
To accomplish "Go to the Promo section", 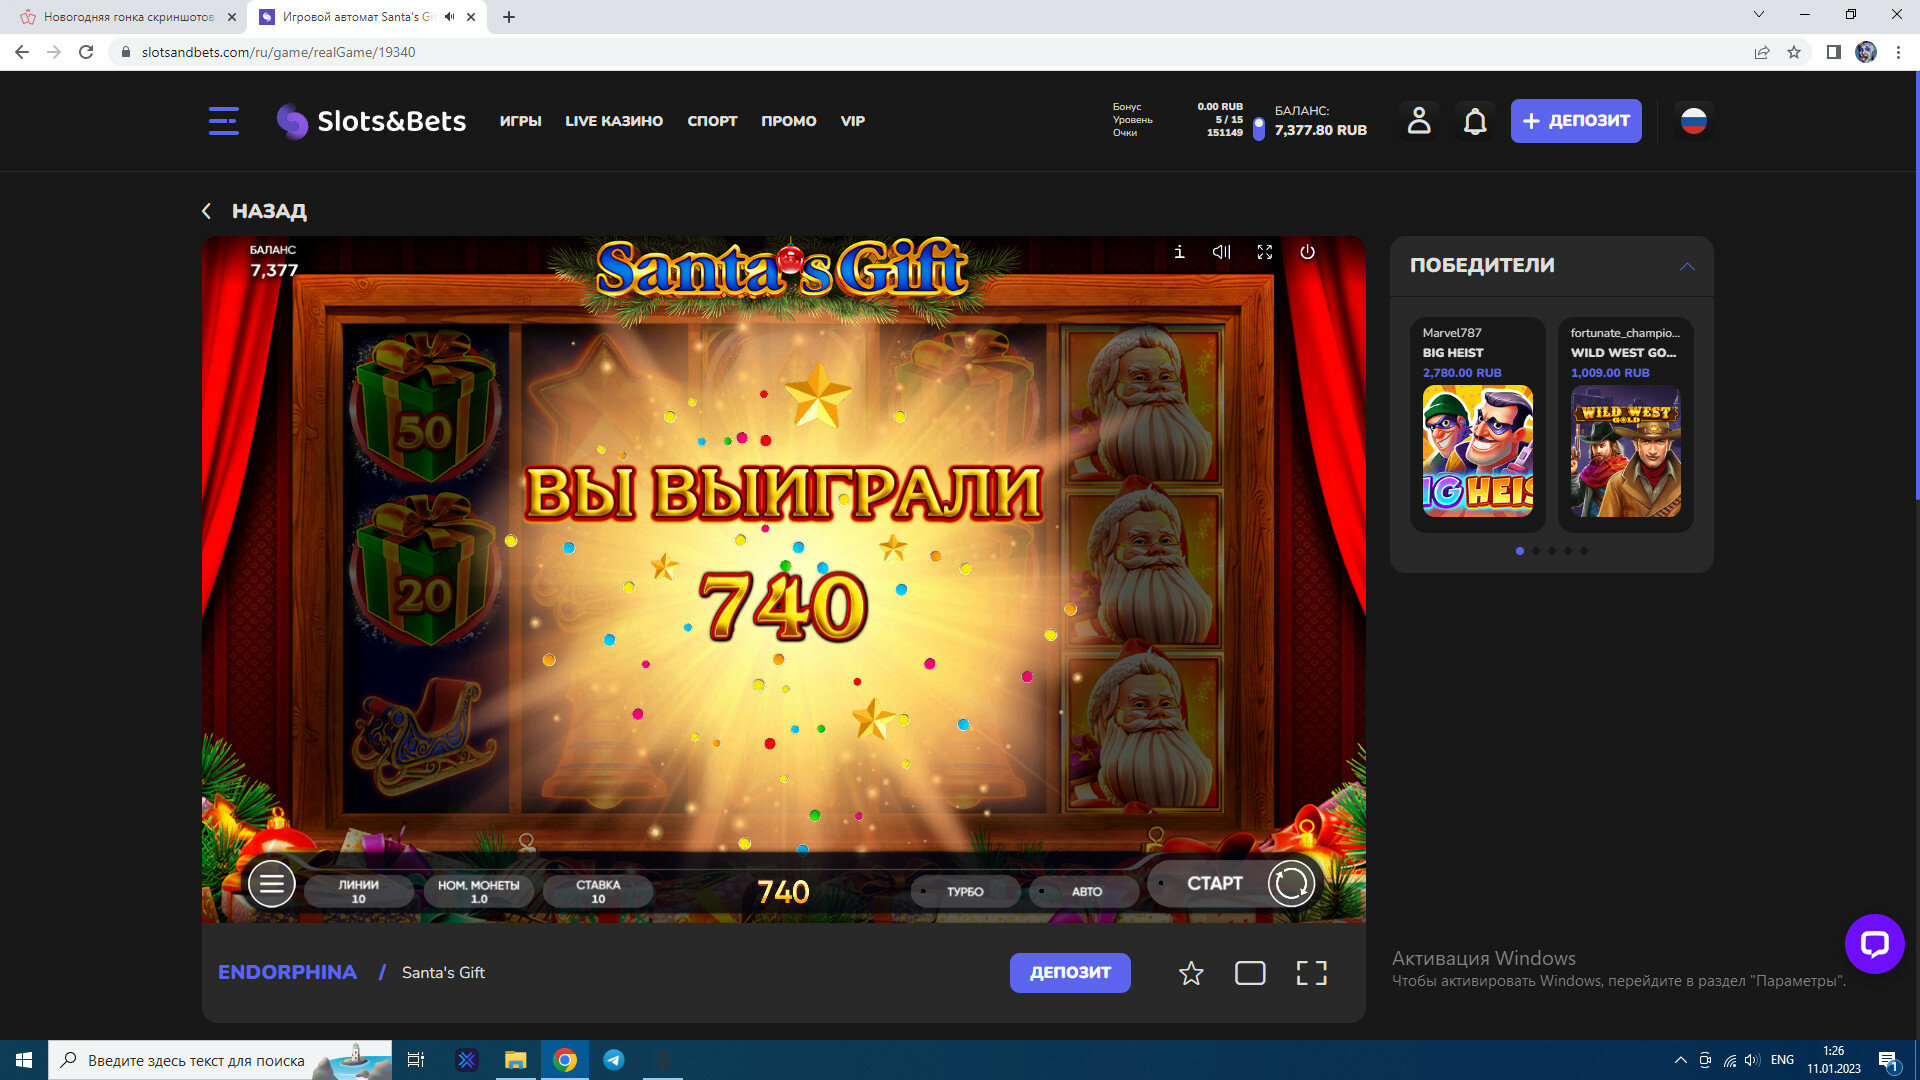I will point(788,121).
